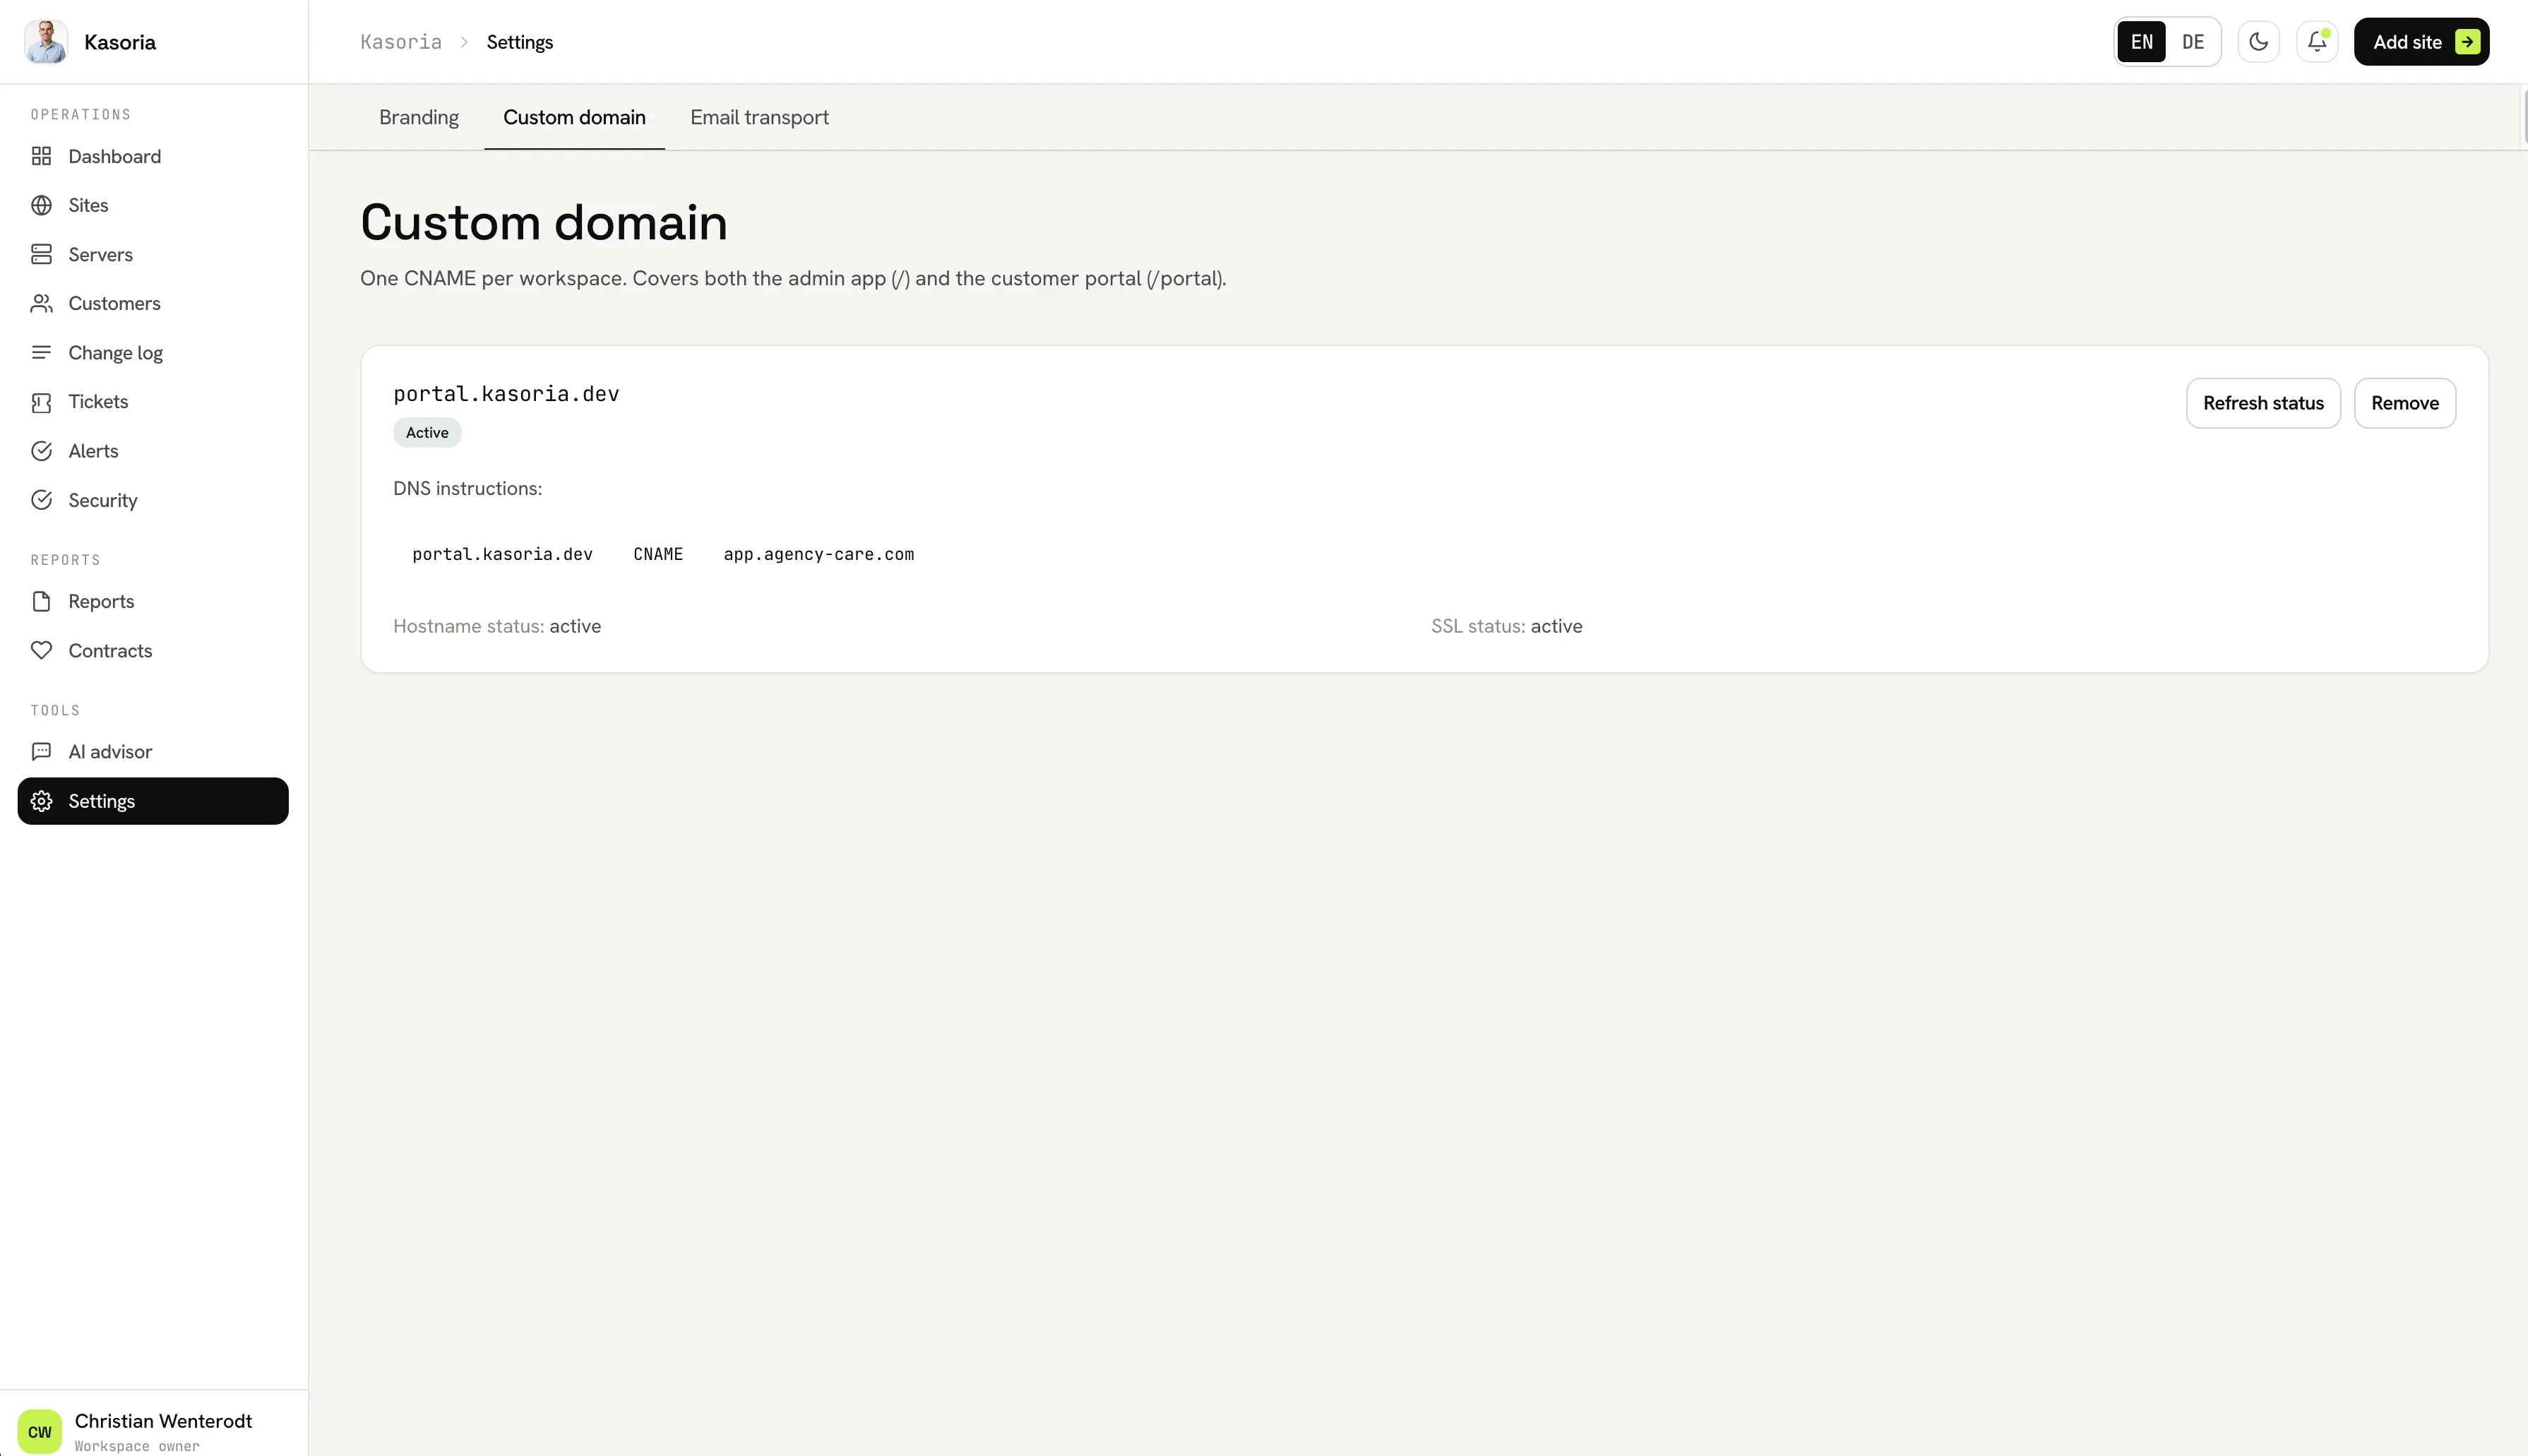Open Customers people icon
2528x1456 pixels.
coord(41,303)
